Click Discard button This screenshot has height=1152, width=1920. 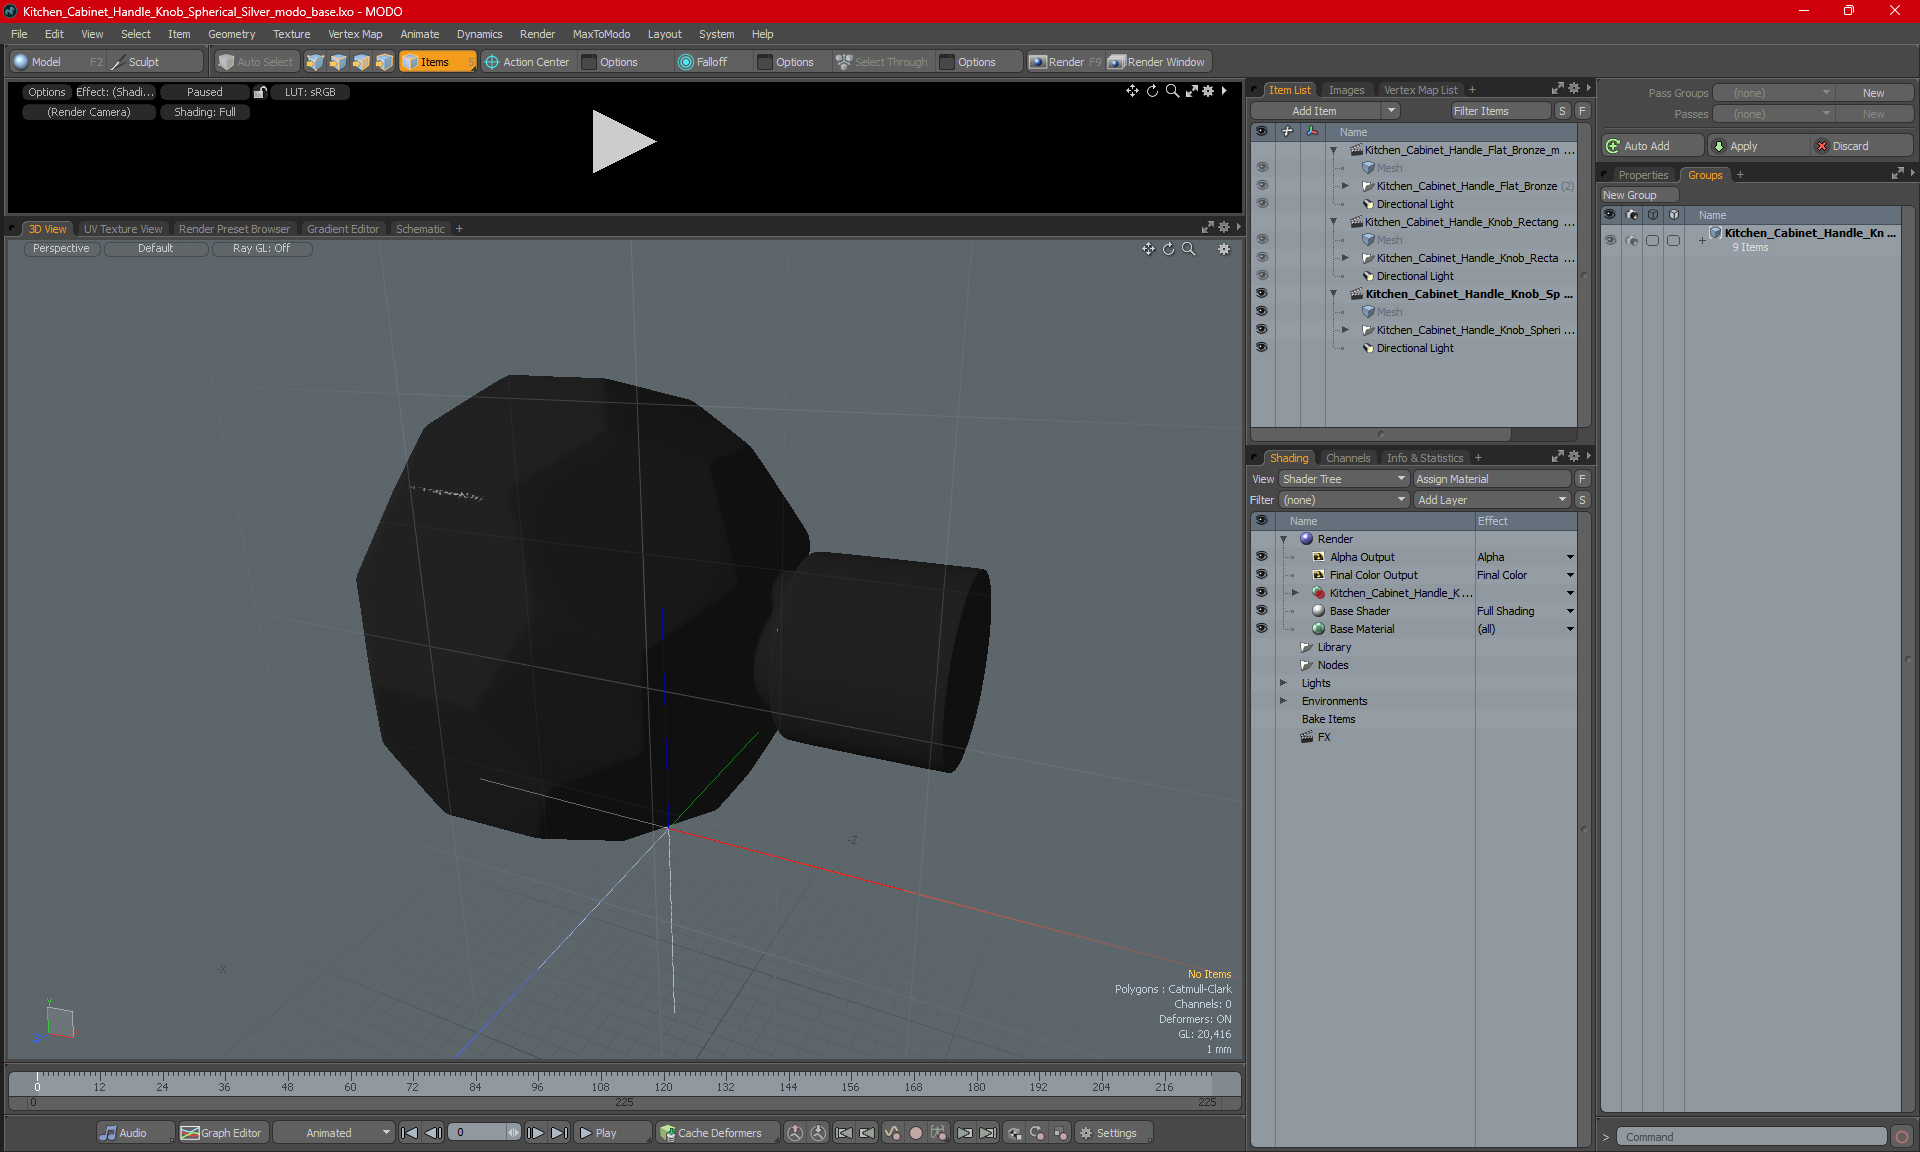point(1862,146)
